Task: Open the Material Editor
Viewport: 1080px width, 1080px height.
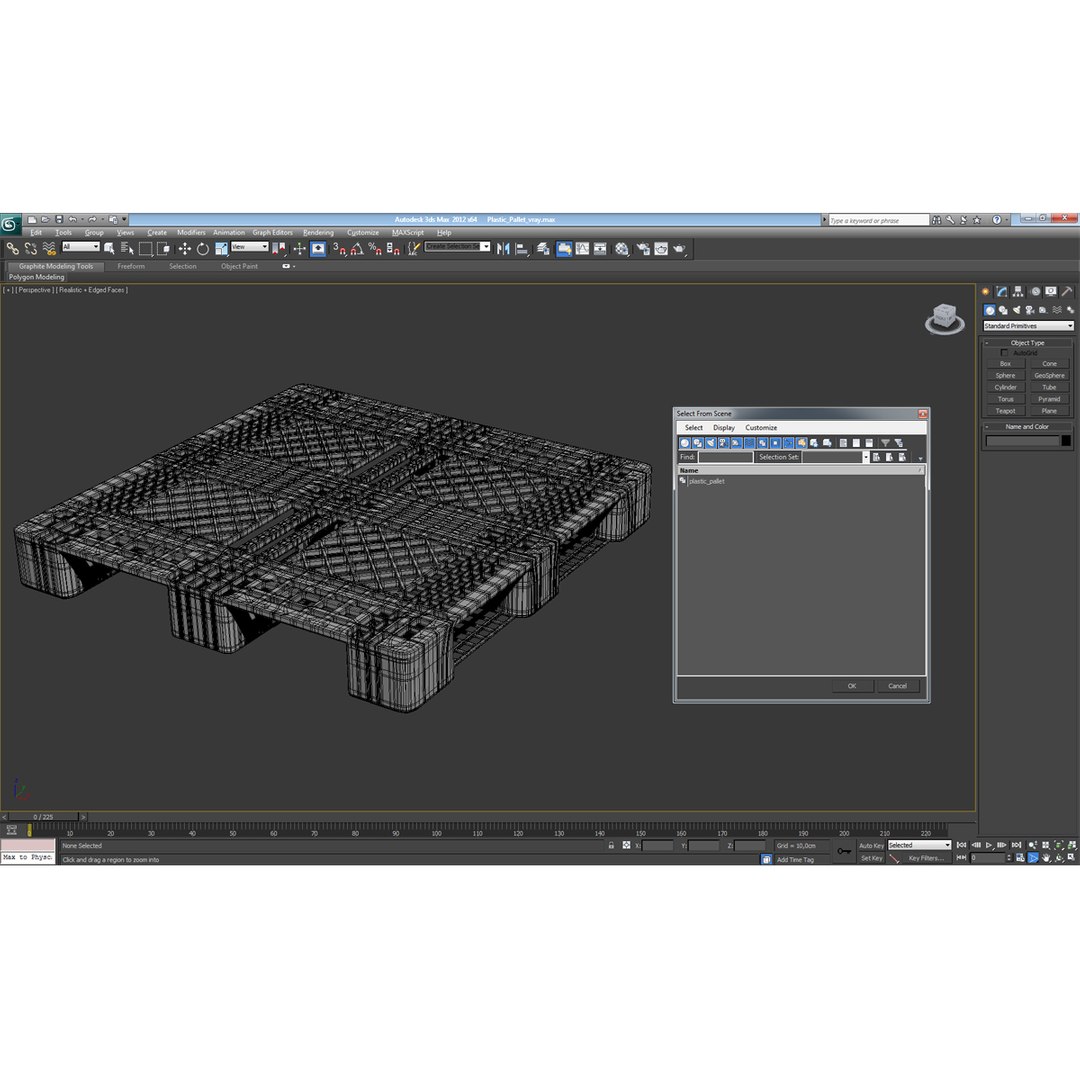Action: [622, 249]
